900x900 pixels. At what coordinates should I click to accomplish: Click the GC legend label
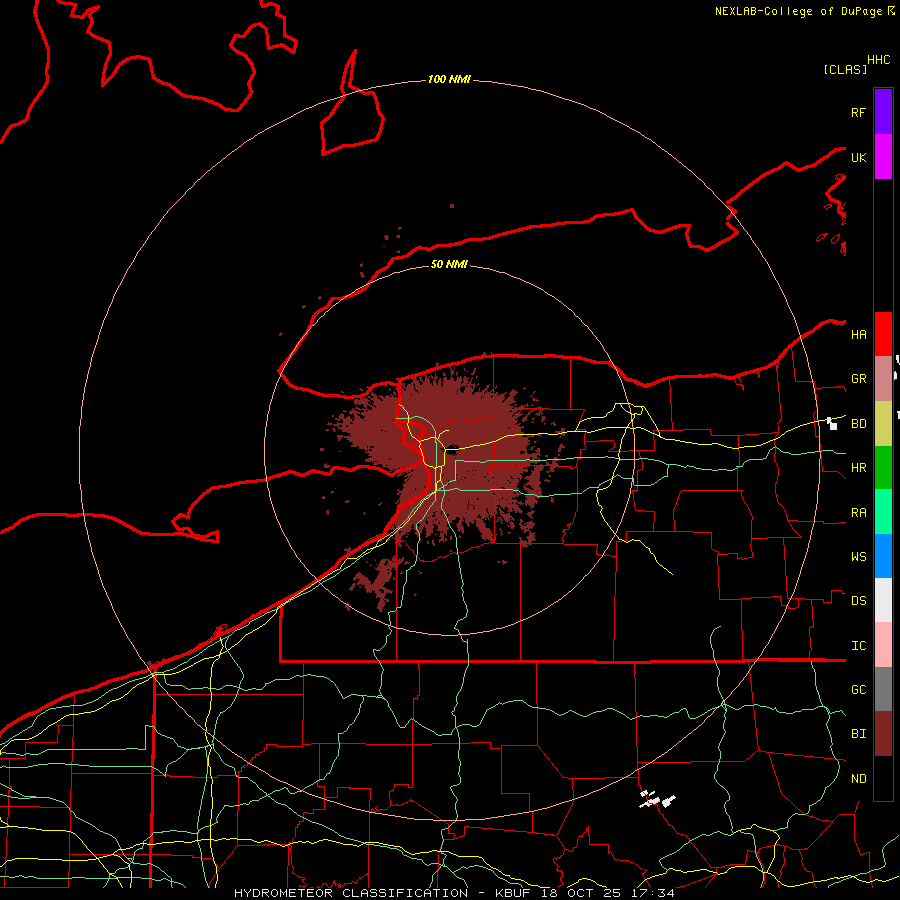point(858,690)
